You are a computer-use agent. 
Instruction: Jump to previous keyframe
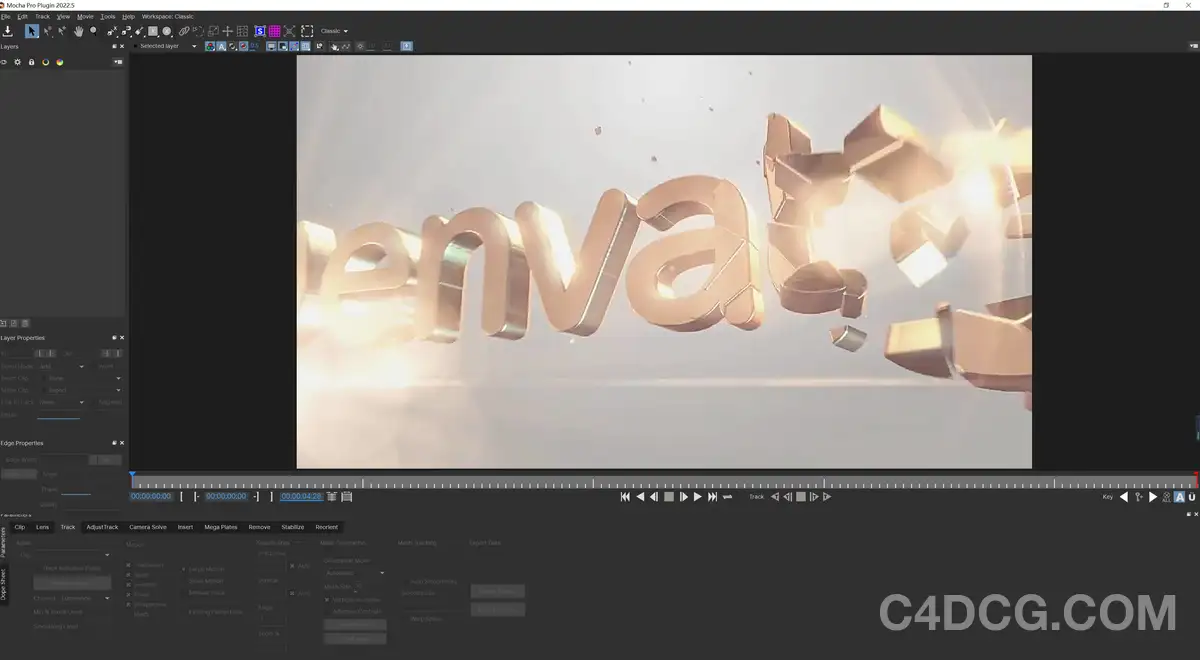point(1123,496)
